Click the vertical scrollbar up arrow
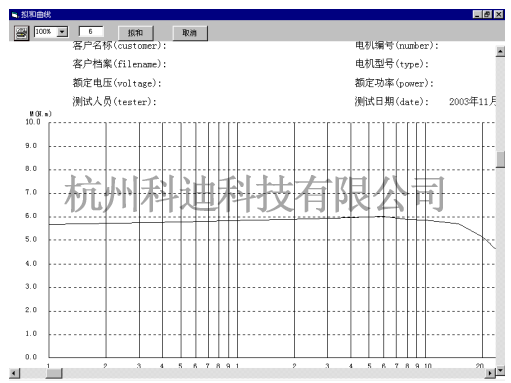Viewport: 511px width, 383px height. 500,52
